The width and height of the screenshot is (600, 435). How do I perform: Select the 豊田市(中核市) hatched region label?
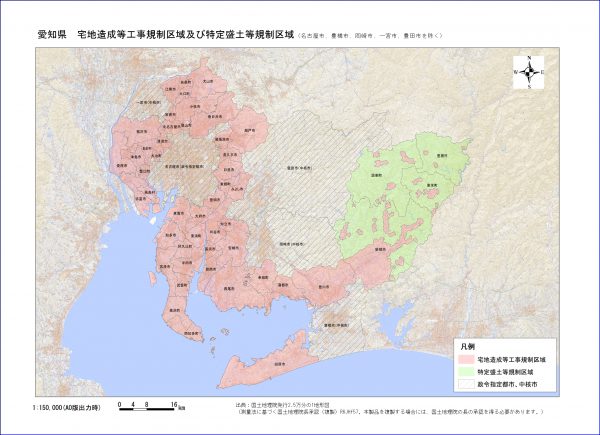click(x=297, y=168)
